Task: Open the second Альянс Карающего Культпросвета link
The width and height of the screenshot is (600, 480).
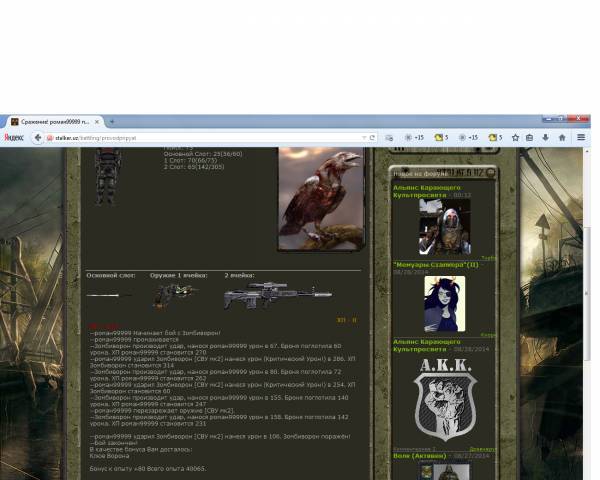Action: pos(427,346)
